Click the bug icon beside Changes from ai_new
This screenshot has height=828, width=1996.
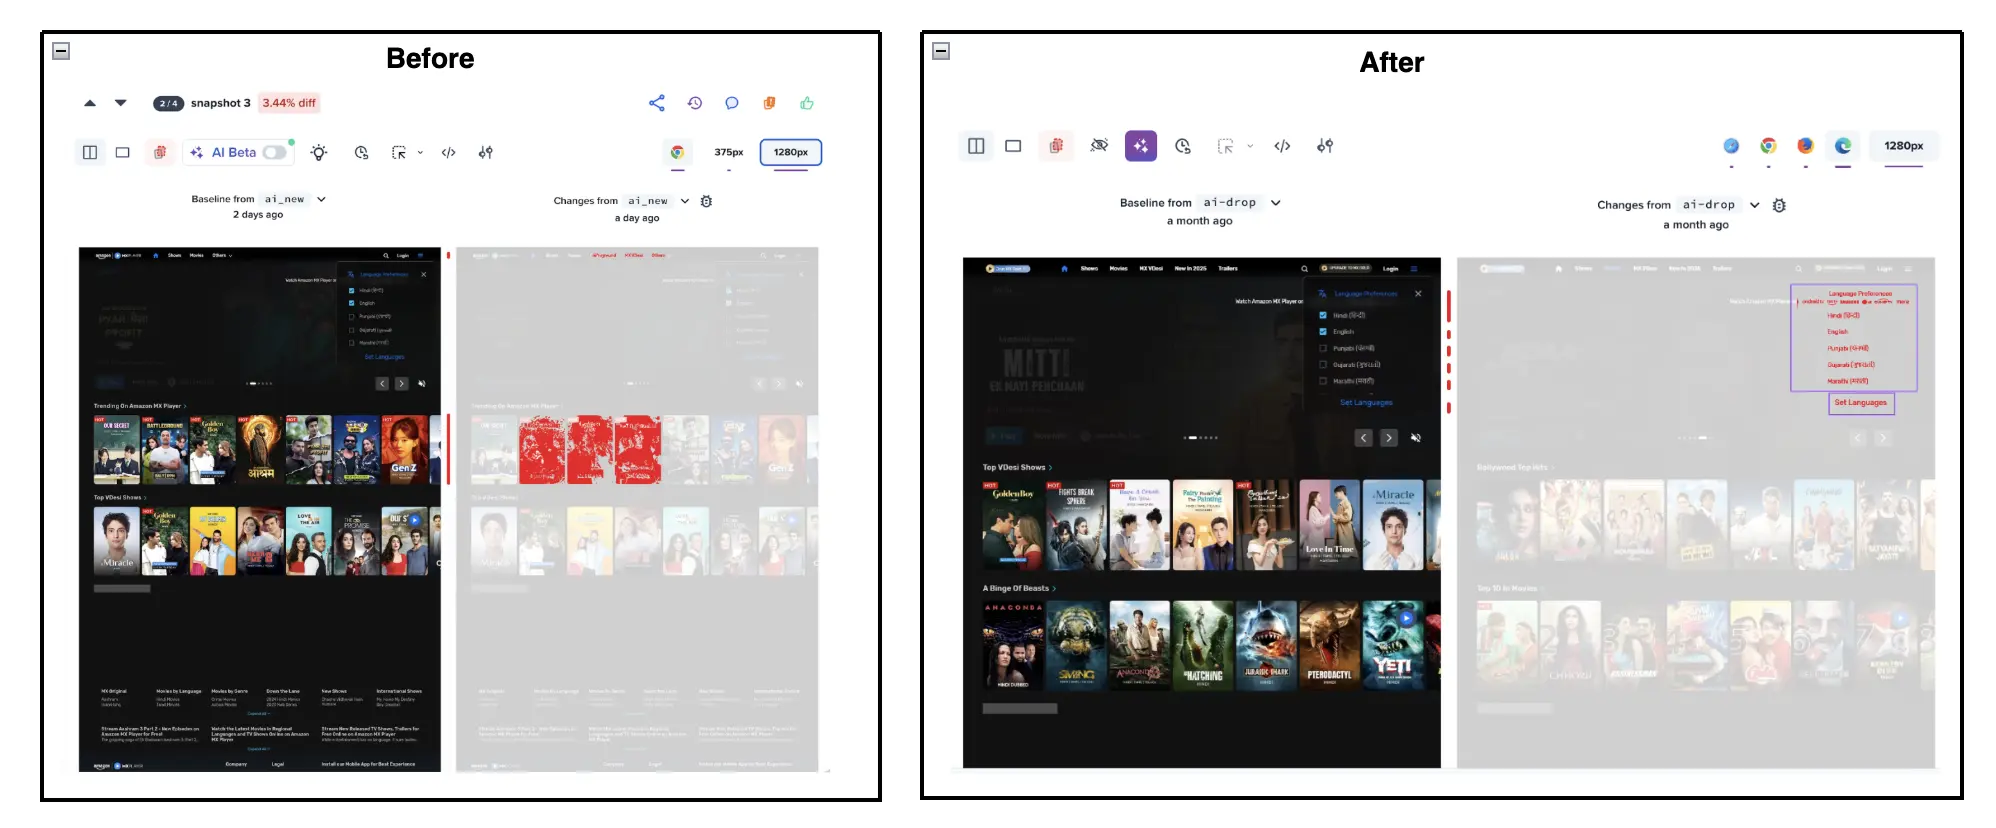point(707,201)
